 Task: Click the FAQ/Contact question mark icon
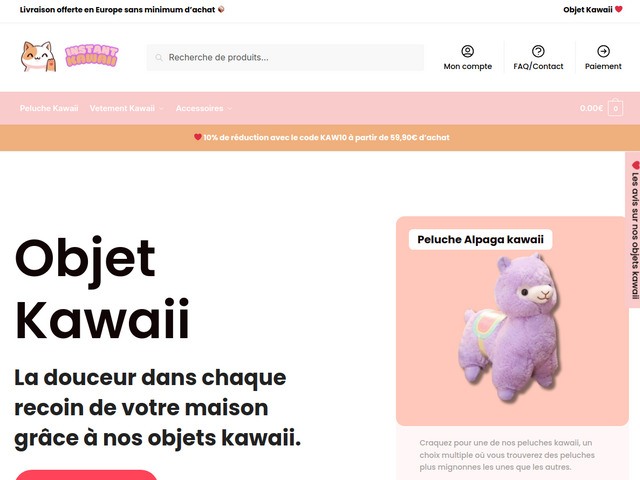click(x=538, y=51)
